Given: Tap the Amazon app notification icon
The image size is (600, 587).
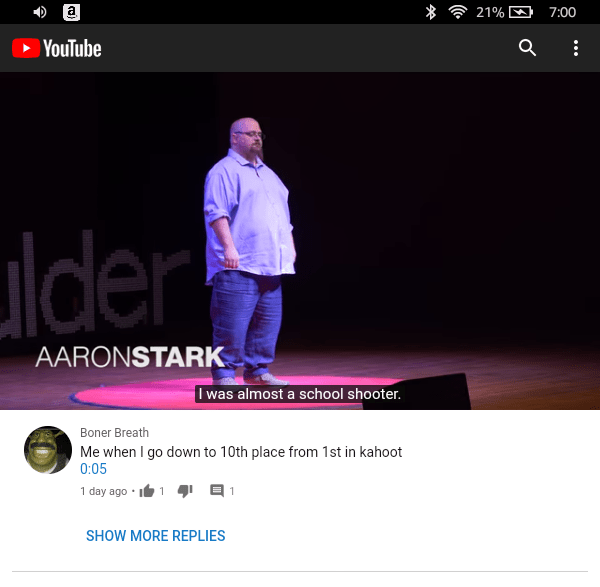Looking at the screenshot, I should 71,12.
